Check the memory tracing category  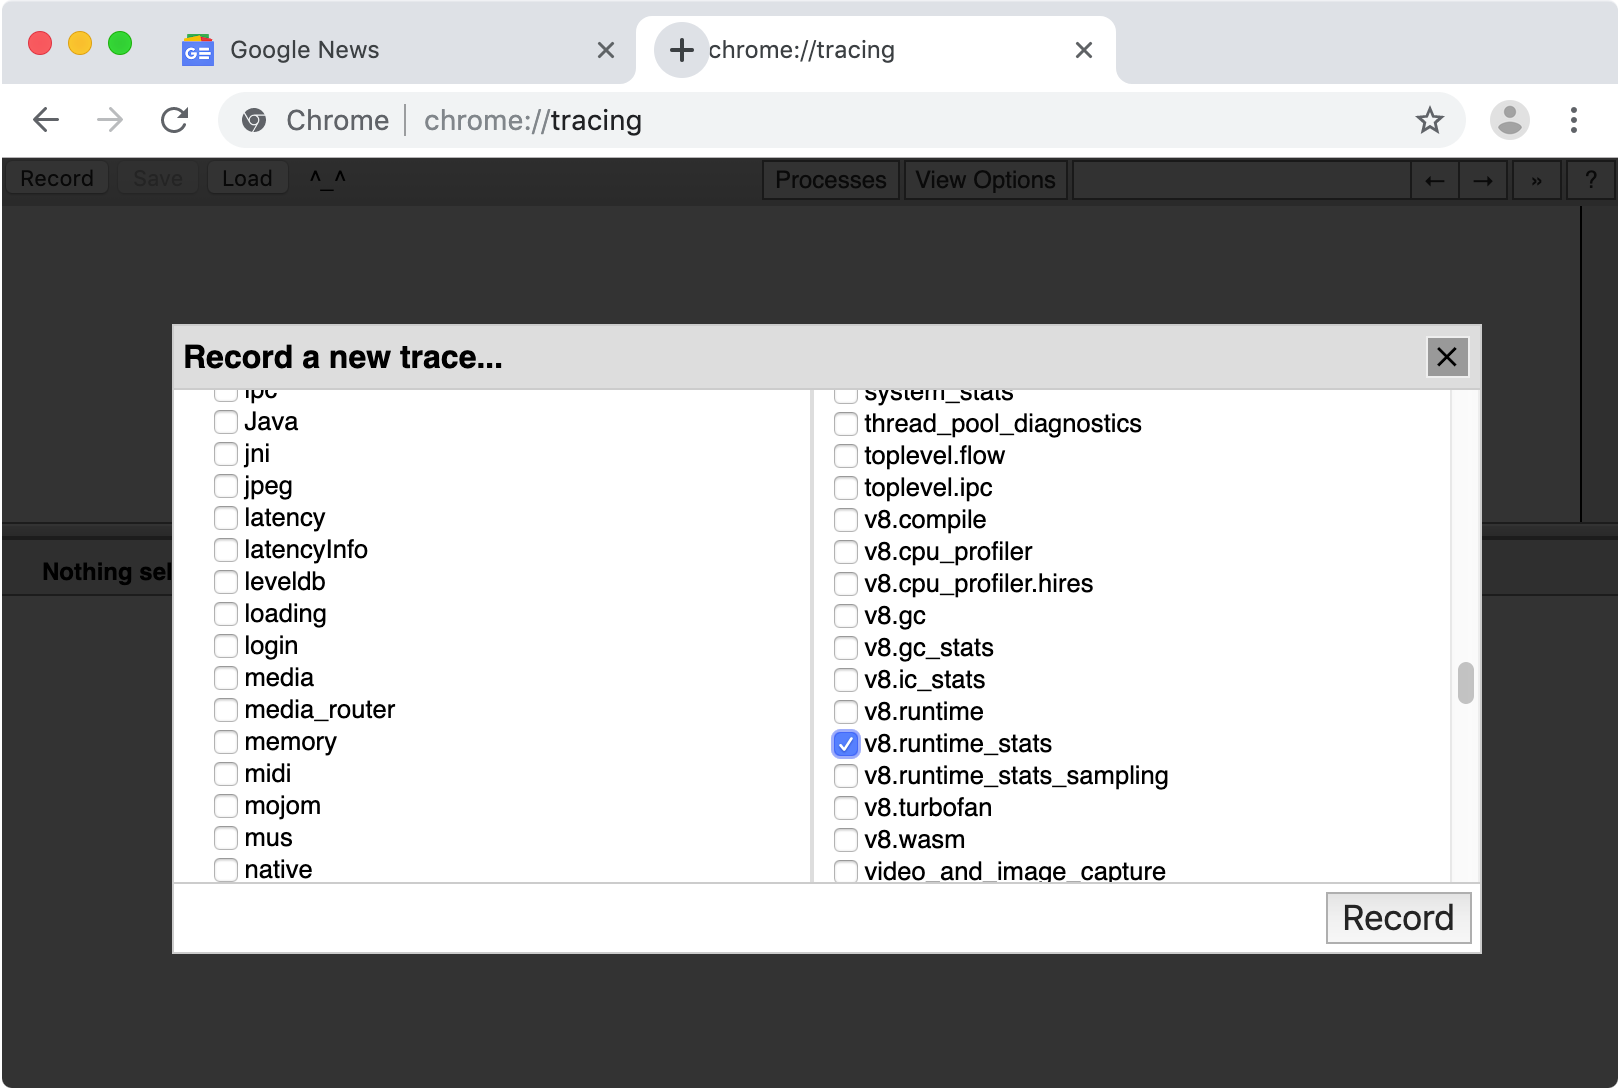pos(225,742)
